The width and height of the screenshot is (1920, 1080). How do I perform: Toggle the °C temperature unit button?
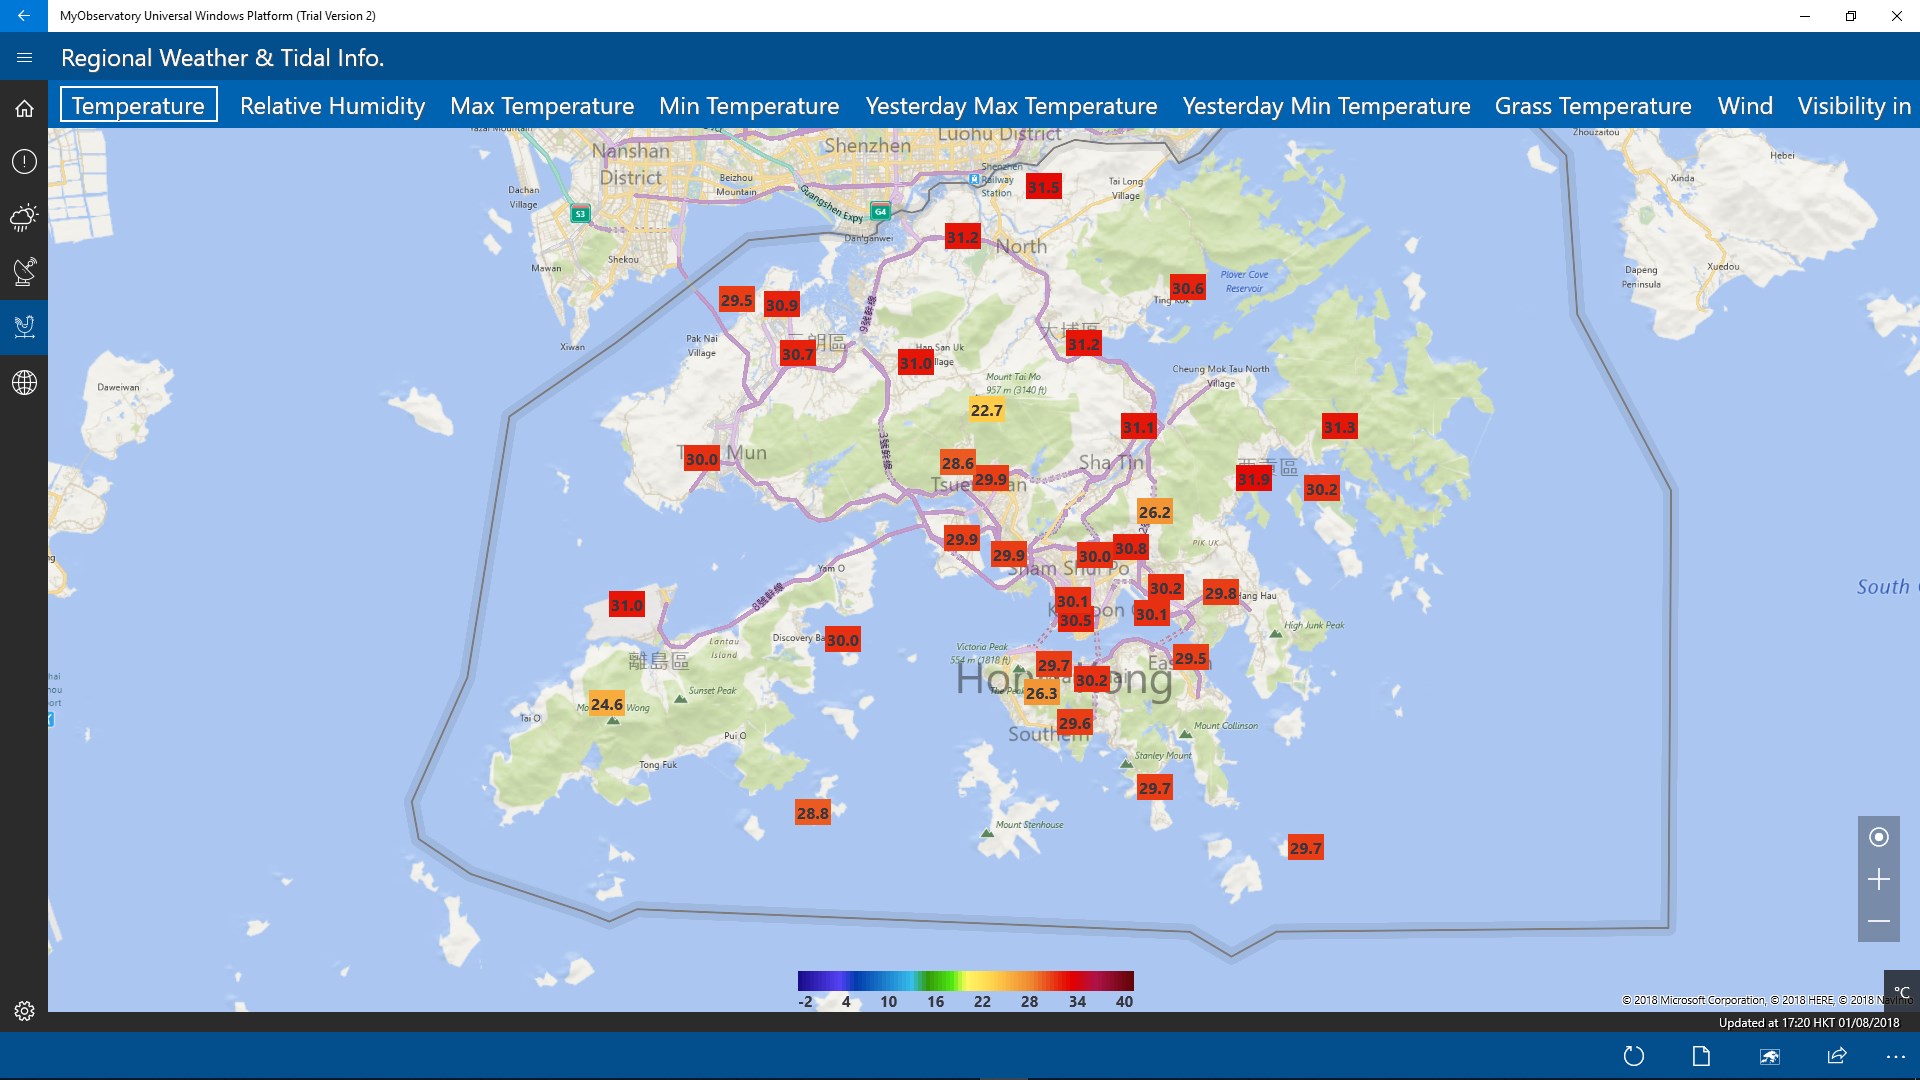click(x=1901, y=991)
